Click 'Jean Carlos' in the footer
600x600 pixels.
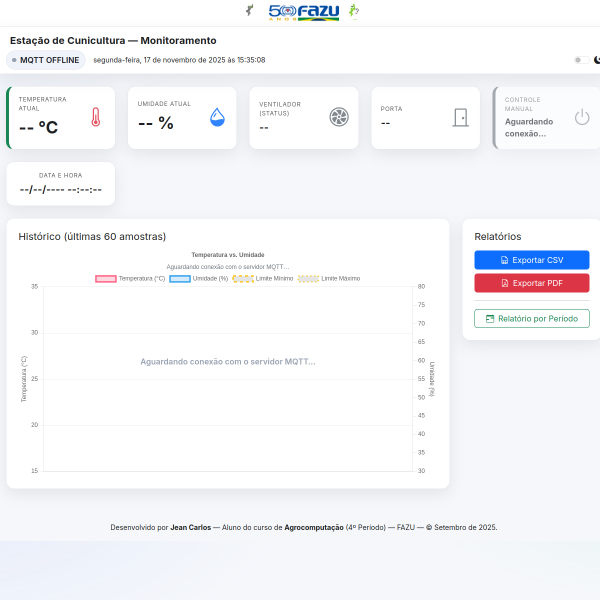pos(191,527)
